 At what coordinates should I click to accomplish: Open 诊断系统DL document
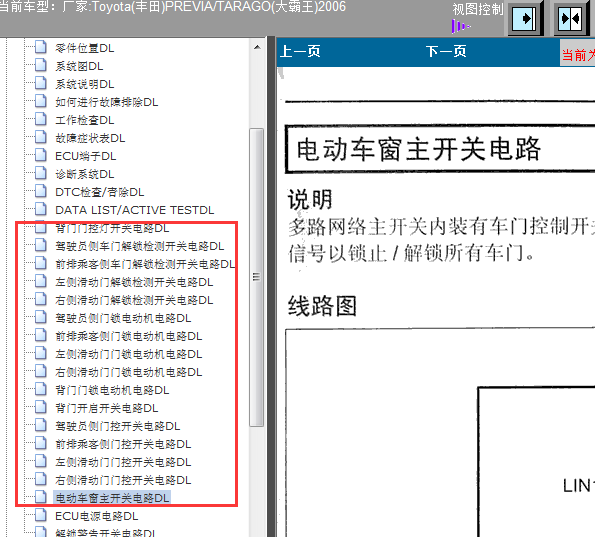pyautogui.click(x=85, y=174)
